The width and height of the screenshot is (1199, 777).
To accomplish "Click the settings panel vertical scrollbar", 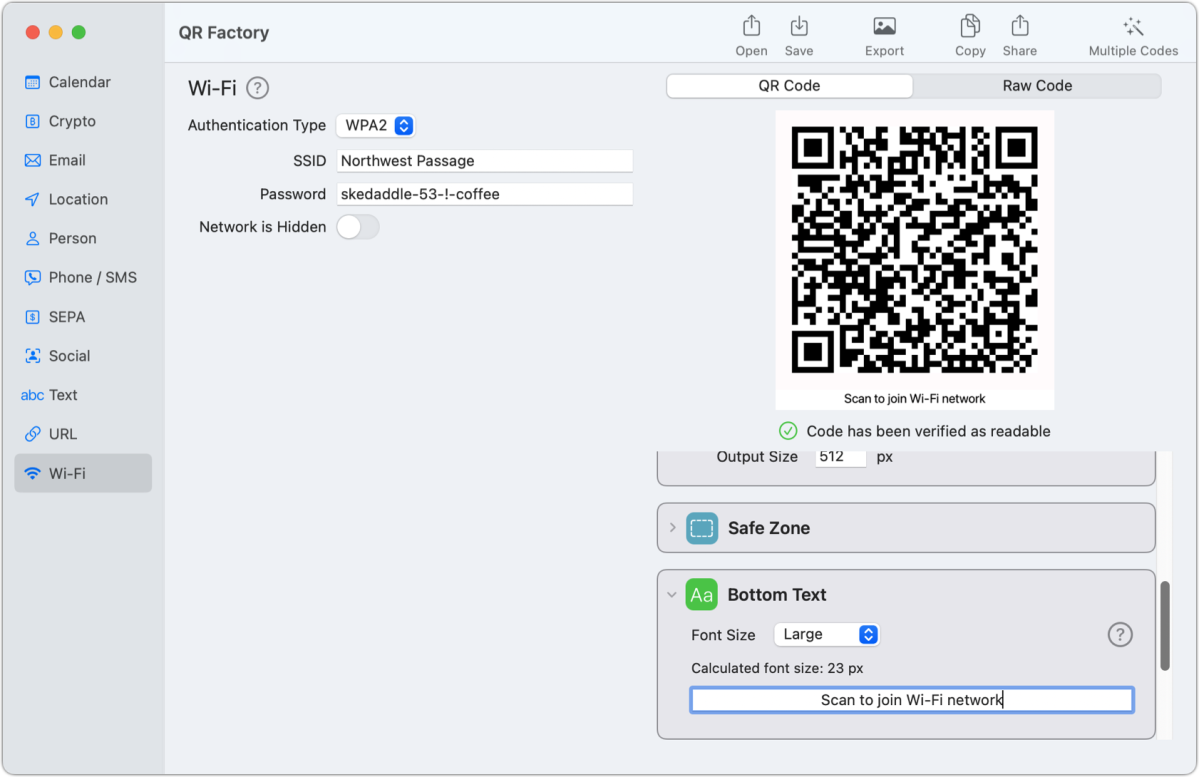I will [x=1165, y=626].
